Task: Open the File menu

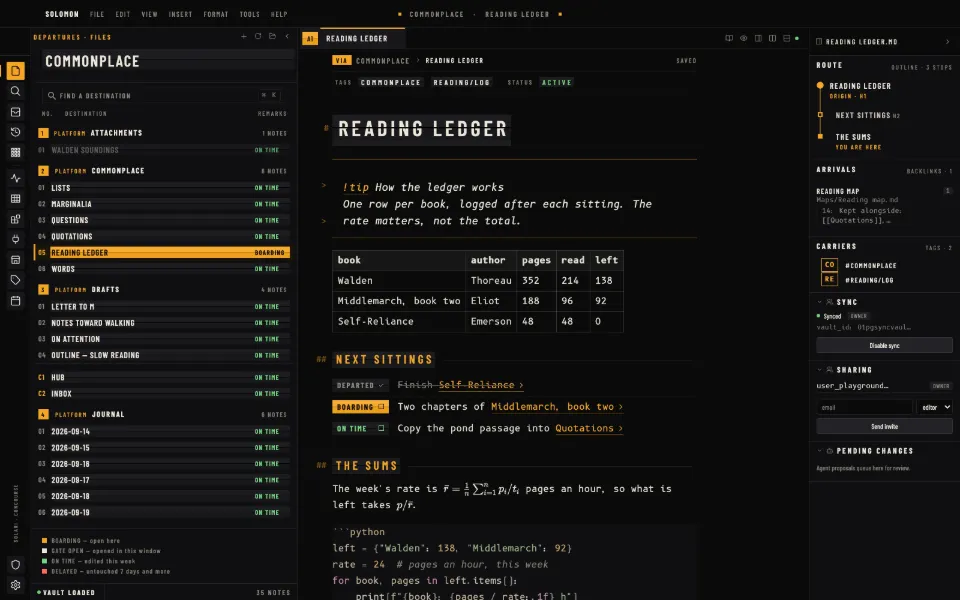Action: tap(97, 14)
